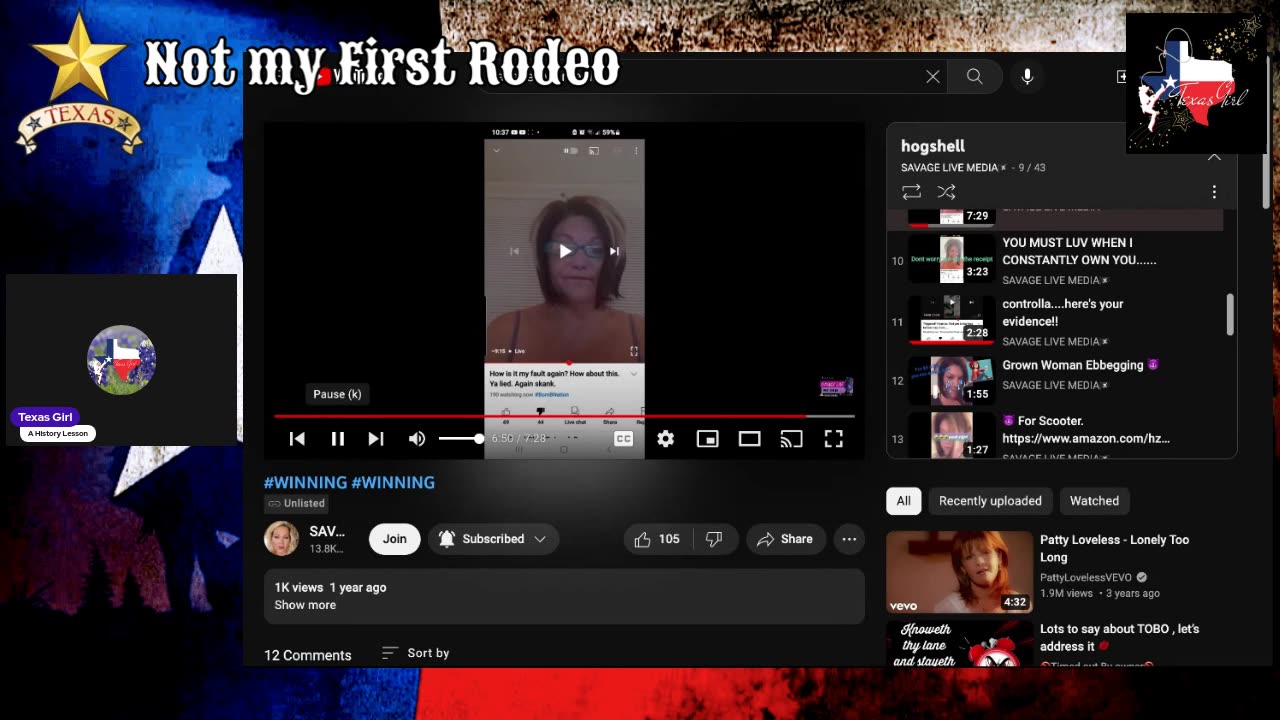Like the video with thumbs up 105
Image resolution: width=1280 pixels, height=720 pixels.
click(x=658, y=539)
